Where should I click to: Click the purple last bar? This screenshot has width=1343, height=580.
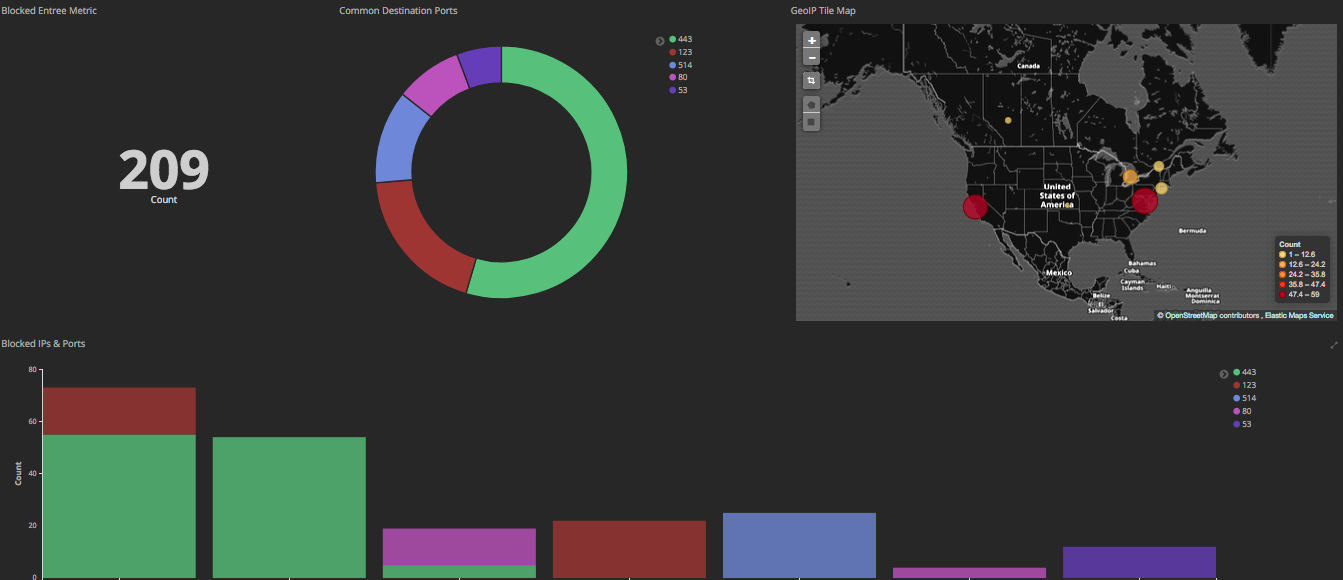tap(1139, 562)
